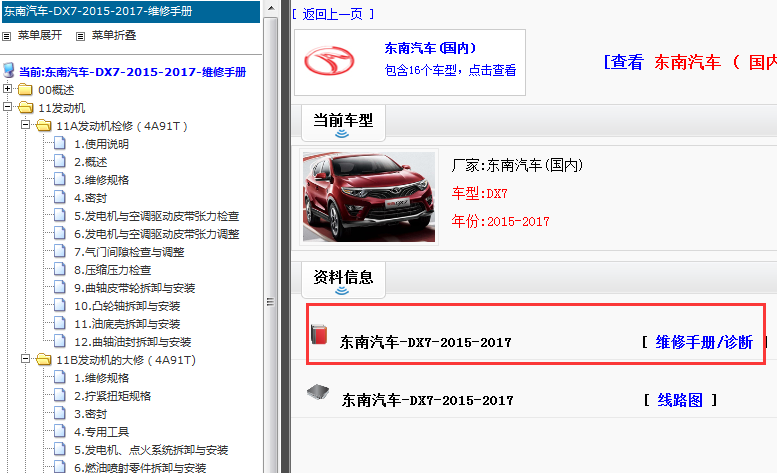The width and height of the screenshot is (777, 473).
Task: Click the document icon for 7.气门间隙检查与调整
Action: [59, 252]
